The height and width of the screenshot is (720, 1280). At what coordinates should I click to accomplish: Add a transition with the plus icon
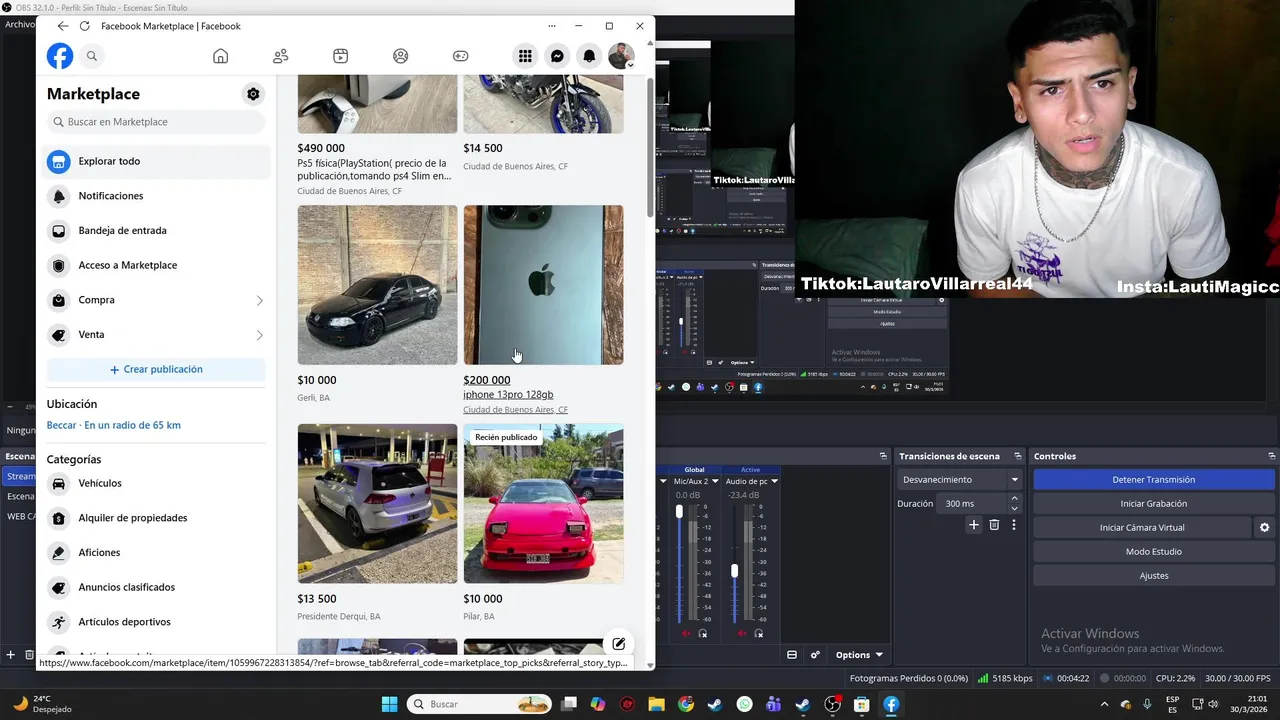(x=974, y=525)
